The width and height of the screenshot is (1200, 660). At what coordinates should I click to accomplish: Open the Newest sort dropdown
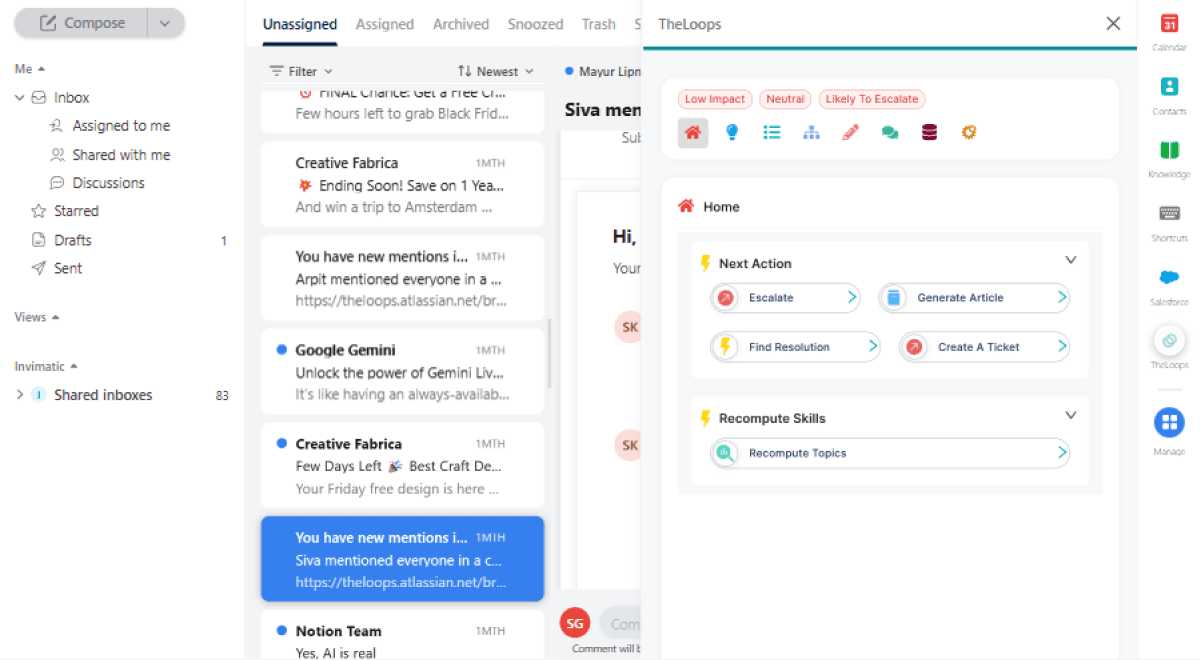pos(495,71)
